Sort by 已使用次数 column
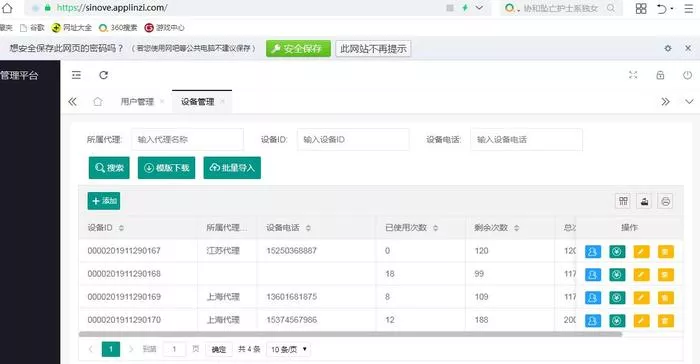 tap(435, 228)
